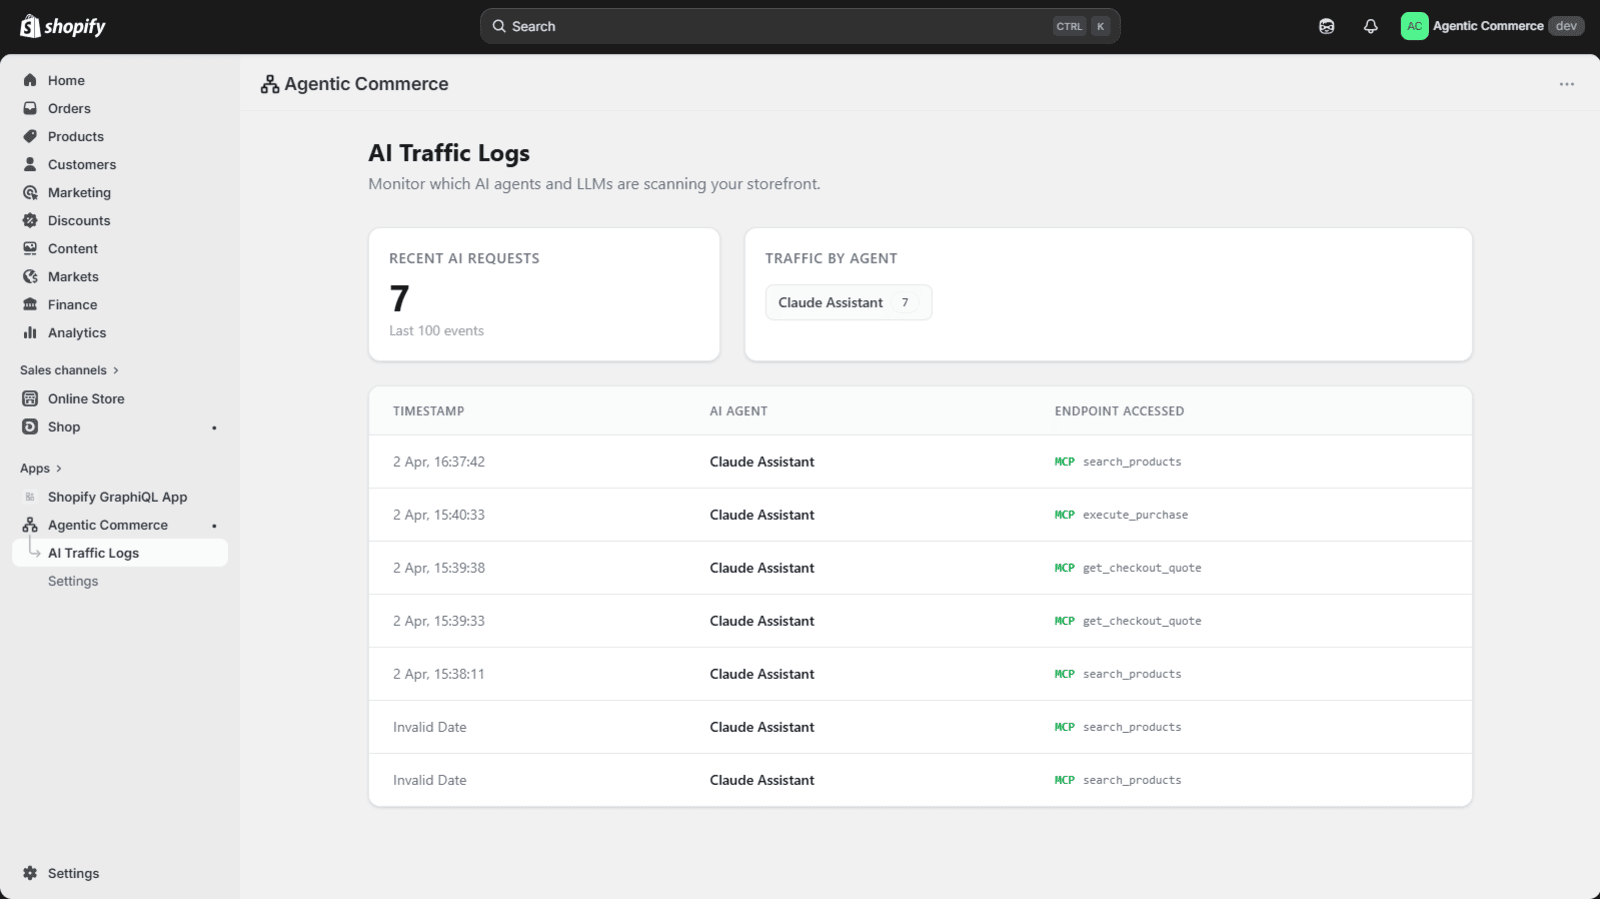1600x900 pixels.
Task: Click the AC account avatar badge
Action: [x=1413, y=26]
